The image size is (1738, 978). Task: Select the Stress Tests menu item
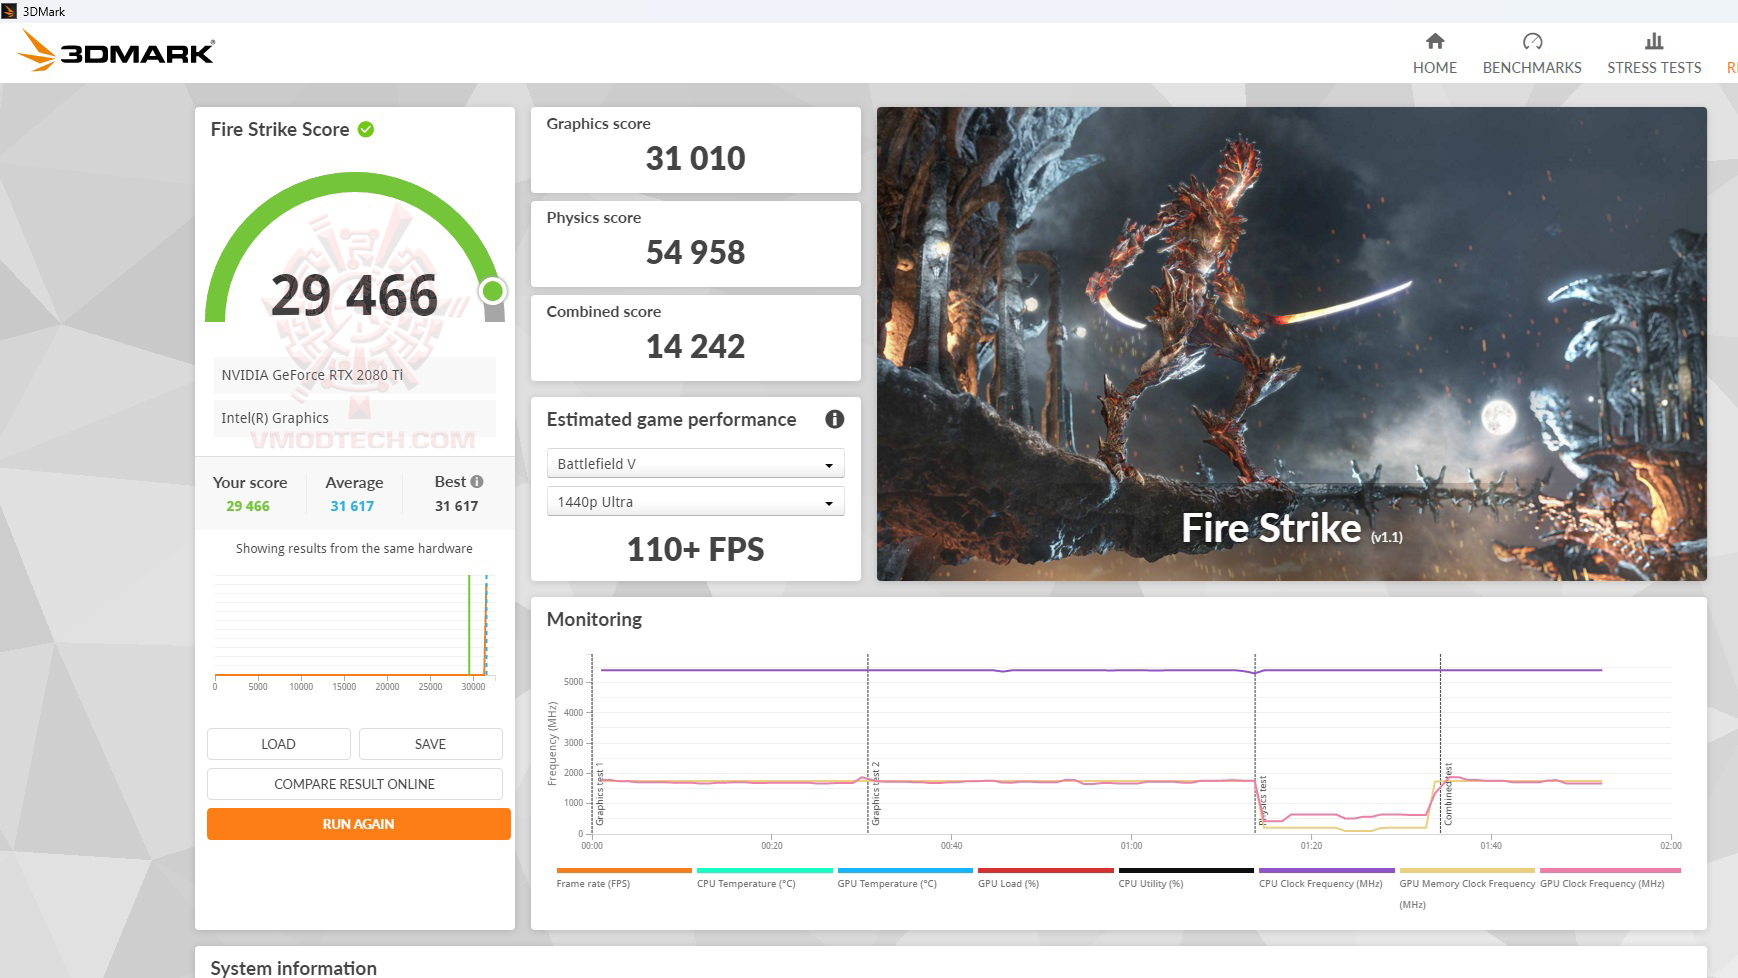click(x=1653, y=55)
